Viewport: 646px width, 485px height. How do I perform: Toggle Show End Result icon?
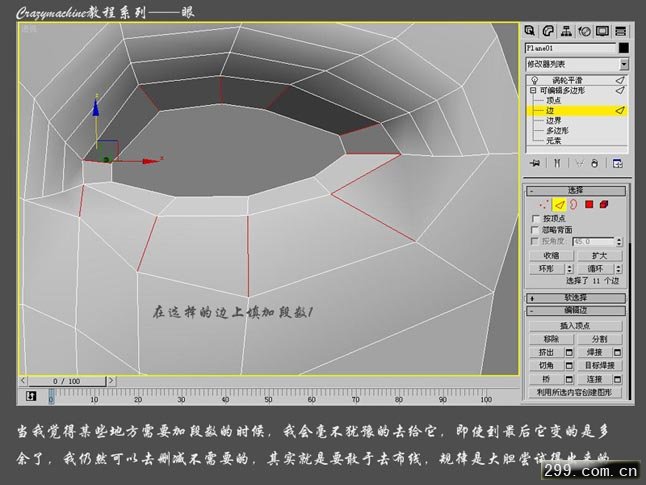coord(557,163)
